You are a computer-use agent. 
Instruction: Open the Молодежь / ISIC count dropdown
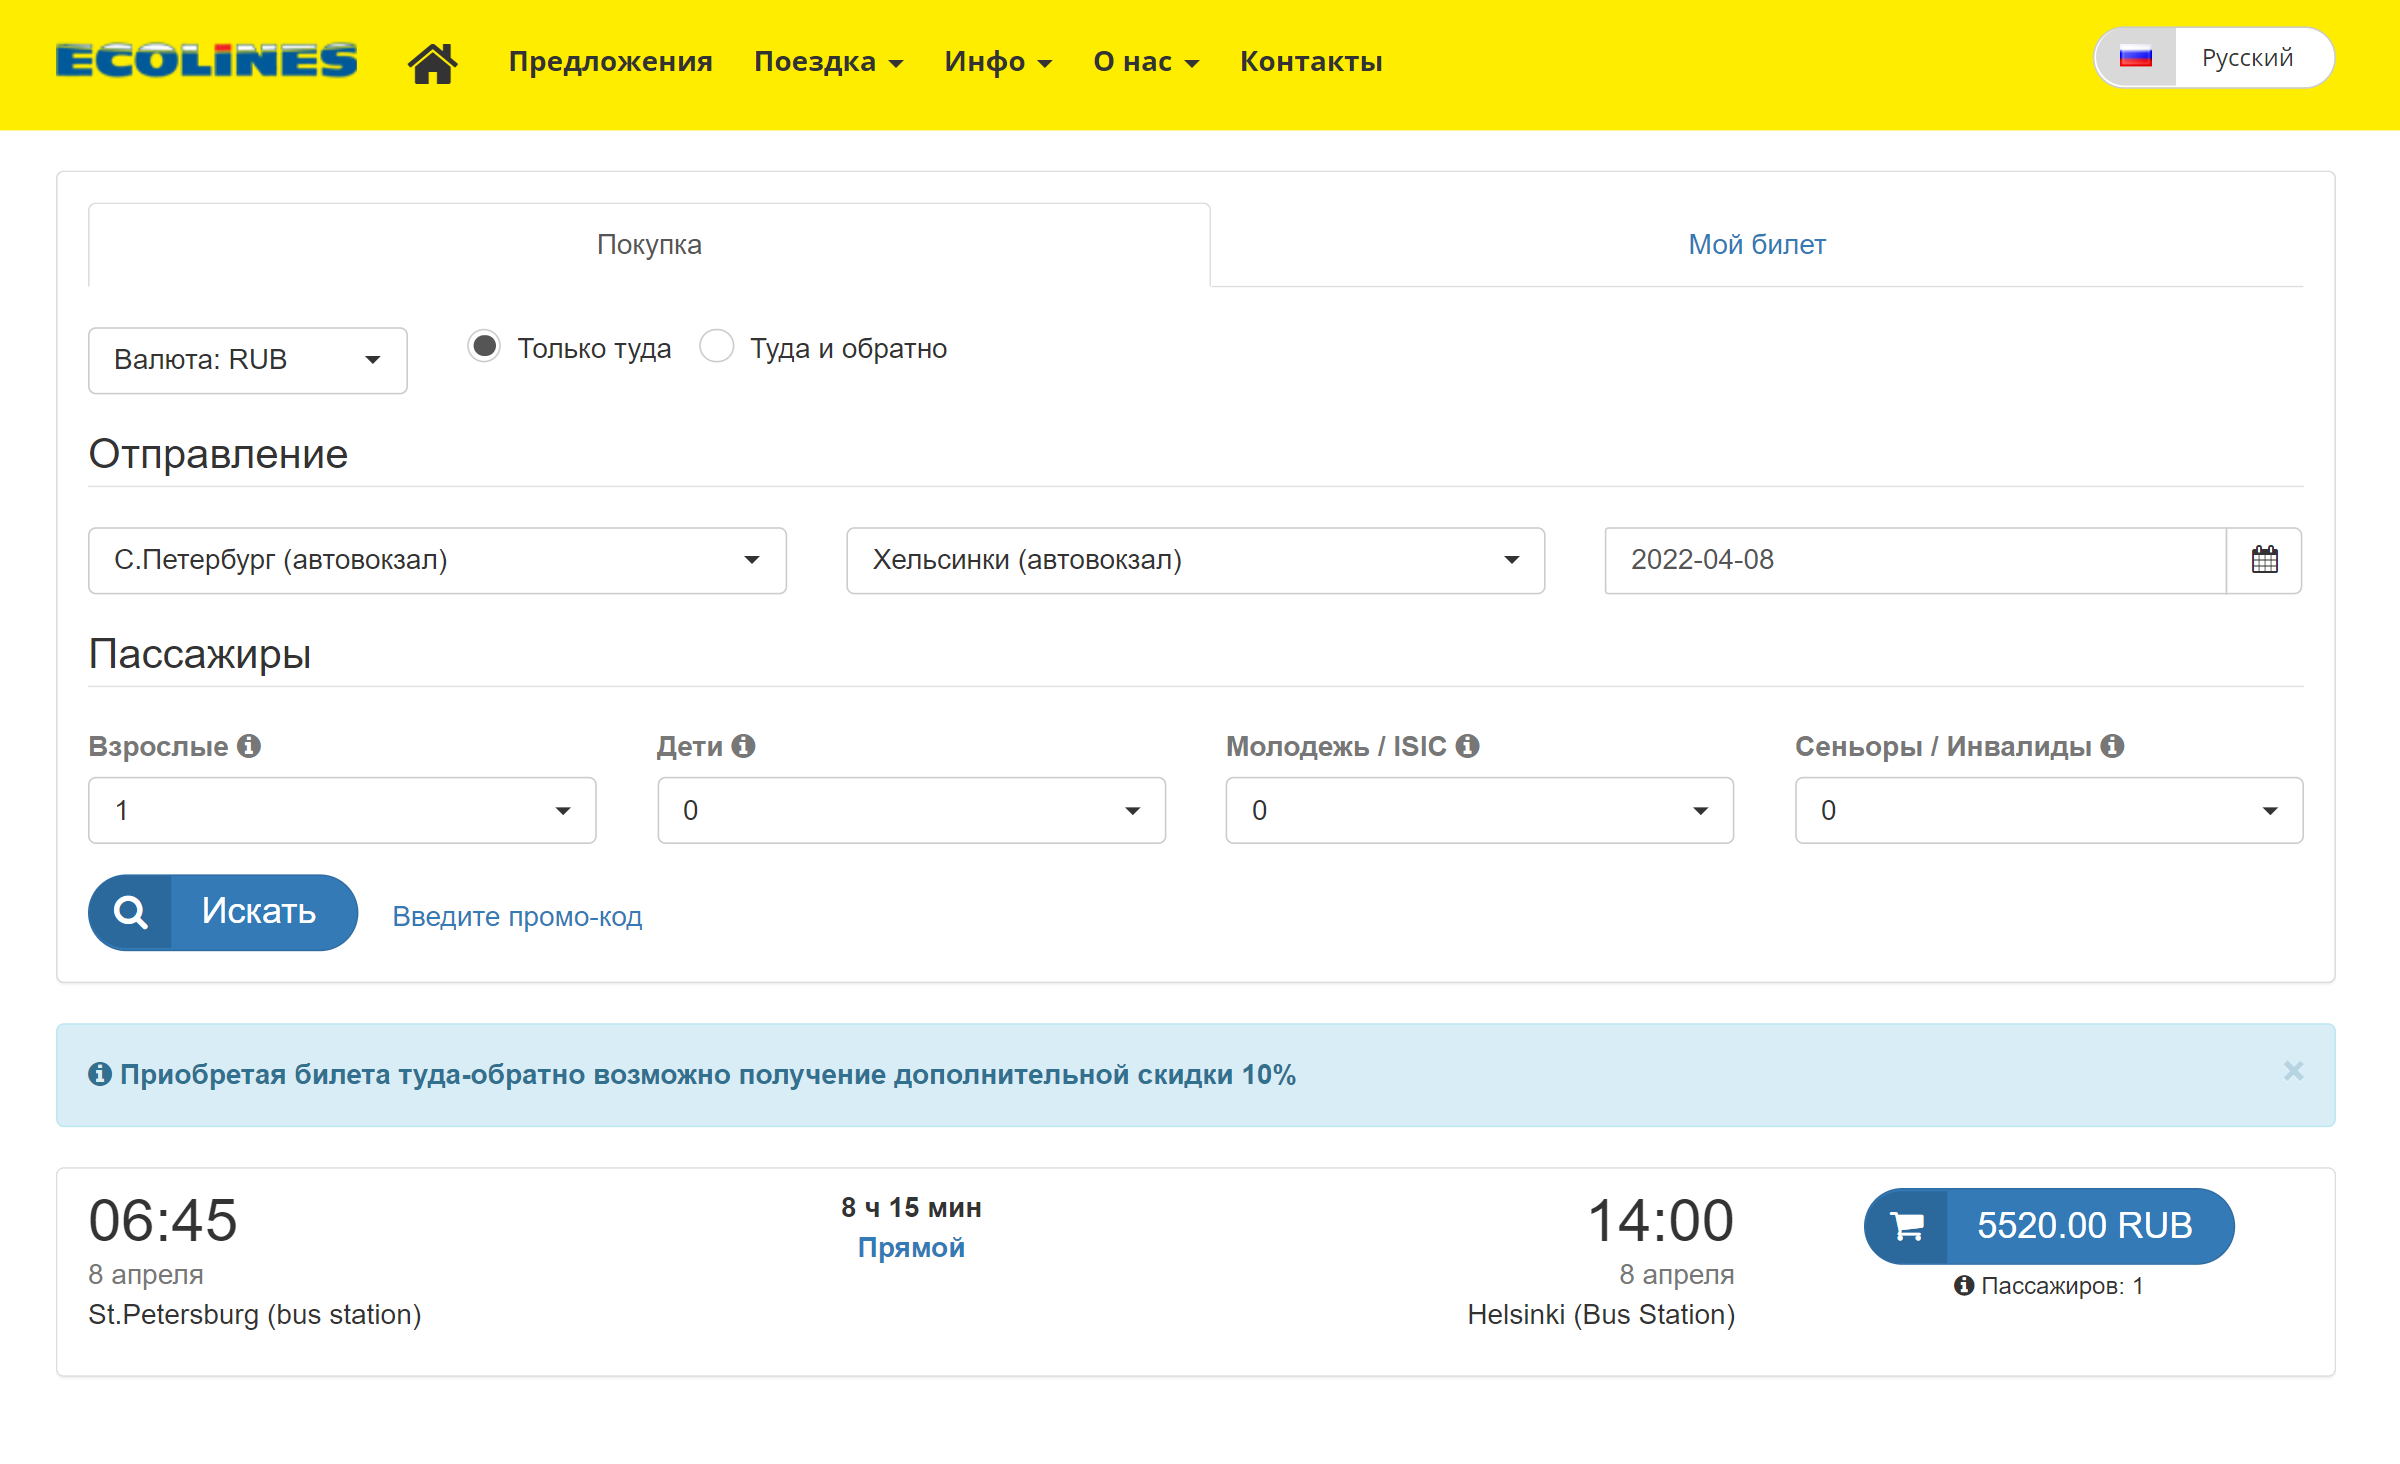(x=1479, y=810)
